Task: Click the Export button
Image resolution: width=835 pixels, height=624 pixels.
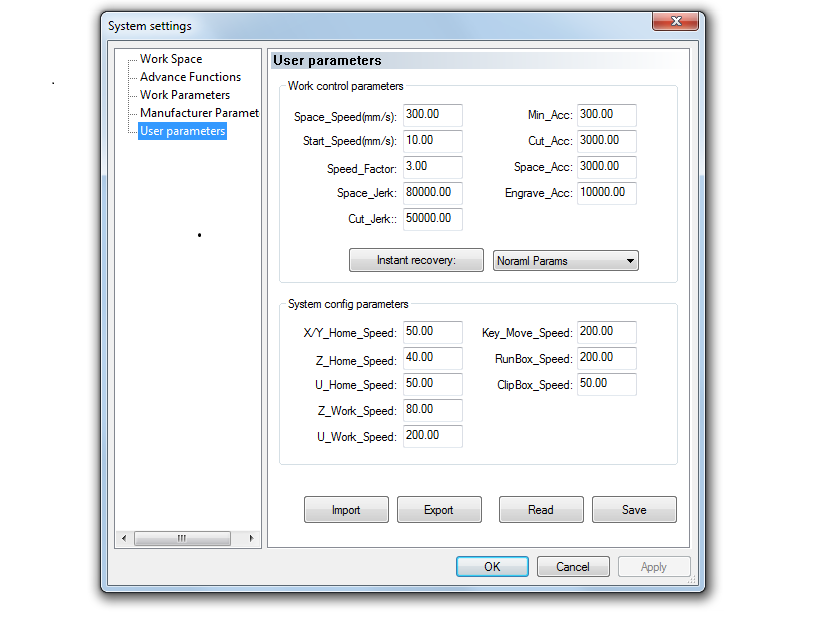Action: (439, 510)
